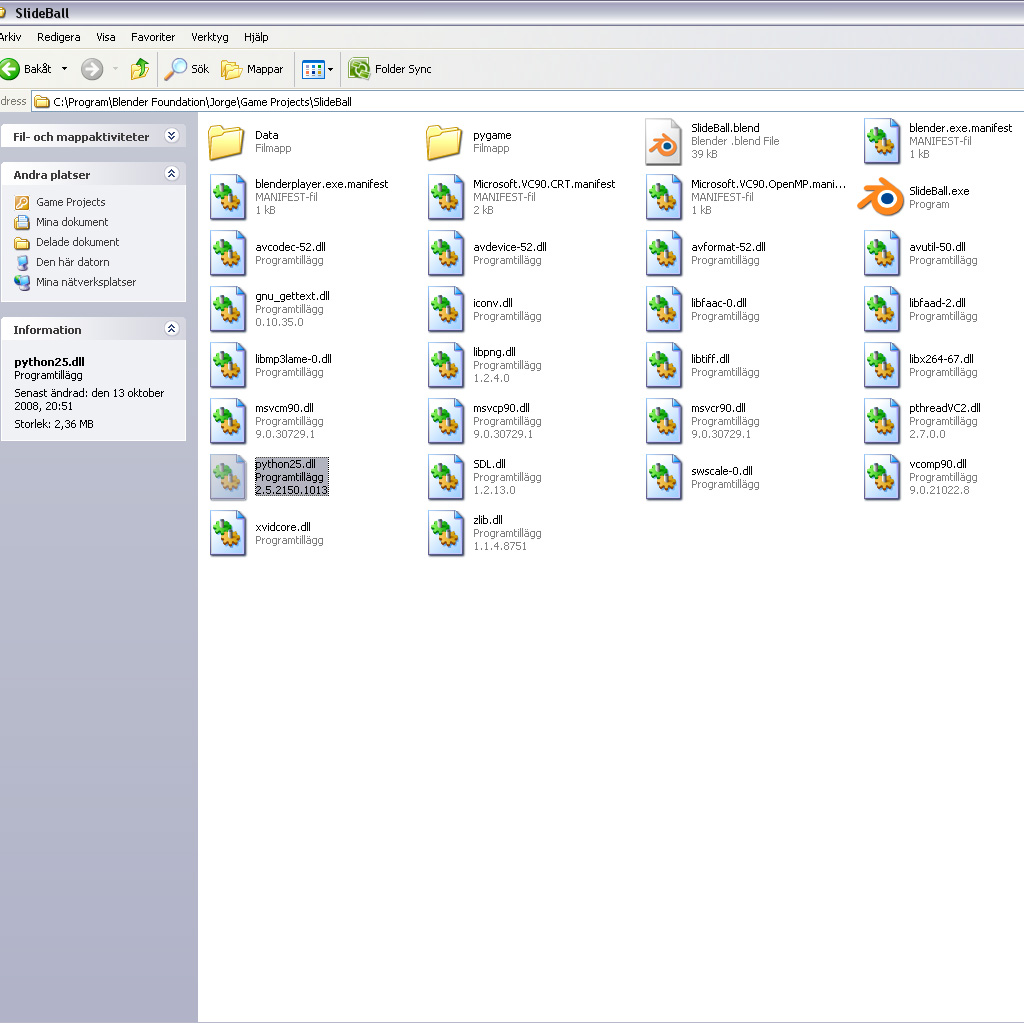Launch Folder Sync from toolbar
Screen dimensions: 1024x1024
point(390,69)
